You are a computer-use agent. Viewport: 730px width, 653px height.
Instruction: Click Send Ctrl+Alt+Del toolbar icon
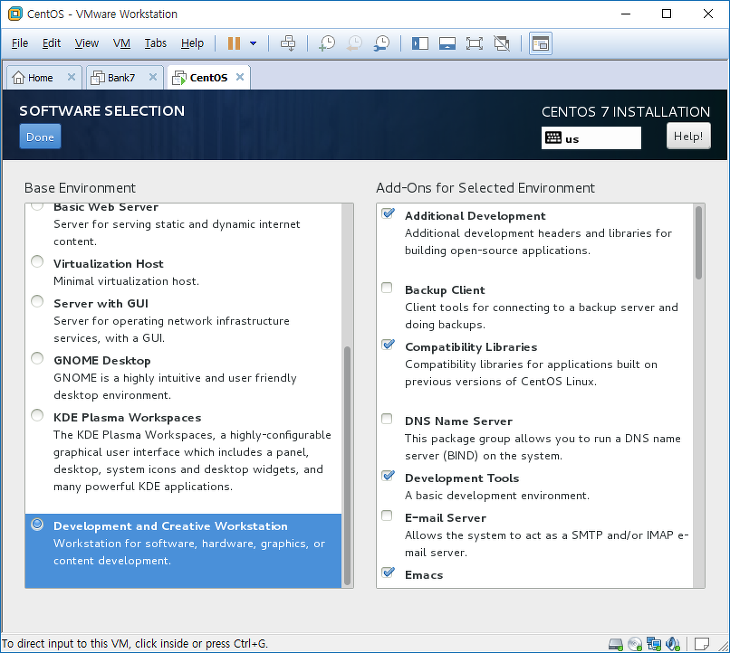click(288, 43)
